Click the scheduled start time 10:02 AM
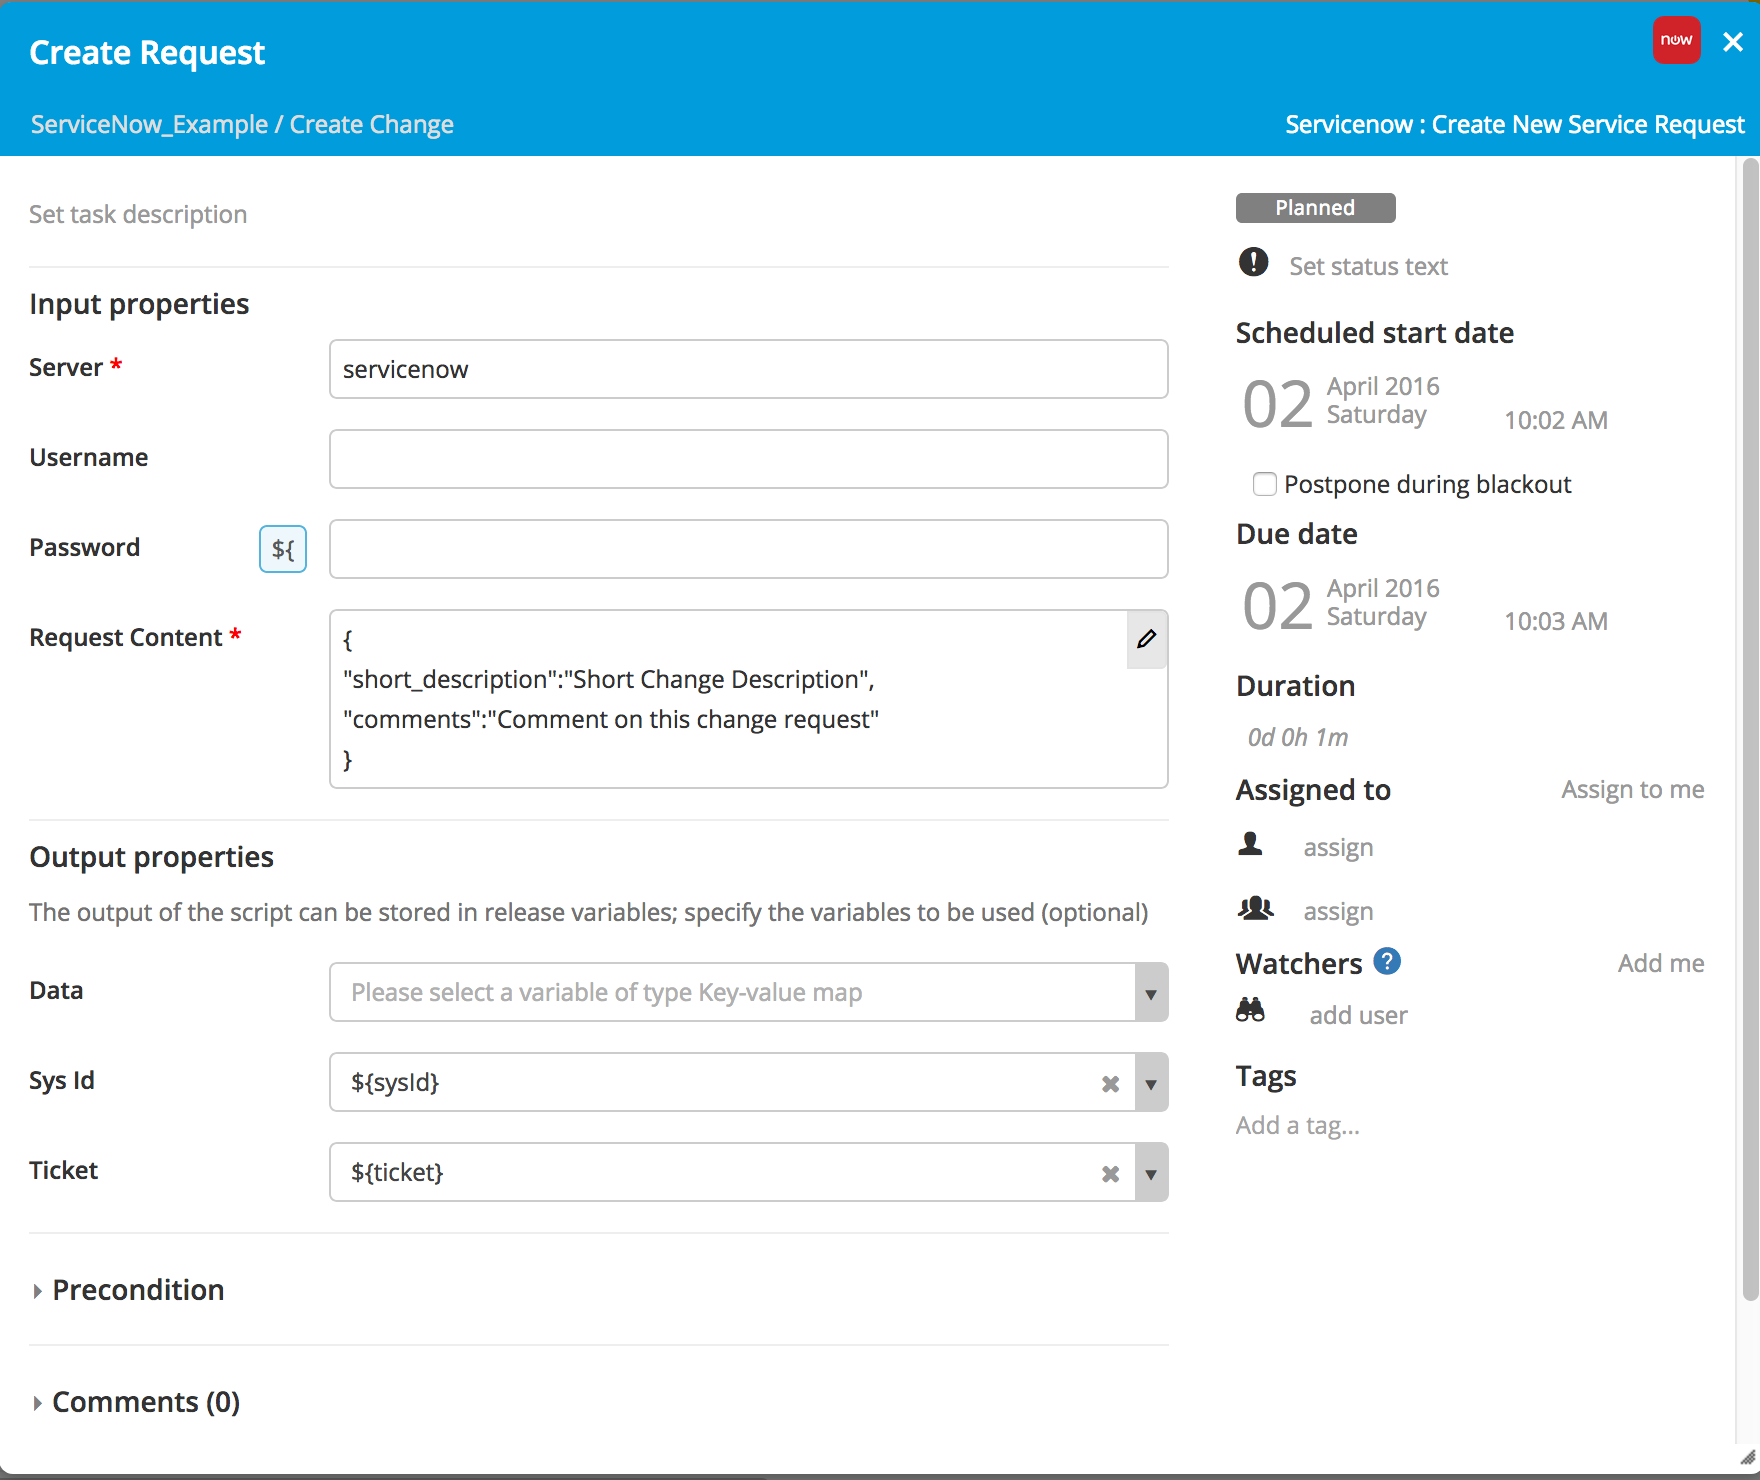Viewport: 1760px width, 1480px height. tap(1556, 420)
